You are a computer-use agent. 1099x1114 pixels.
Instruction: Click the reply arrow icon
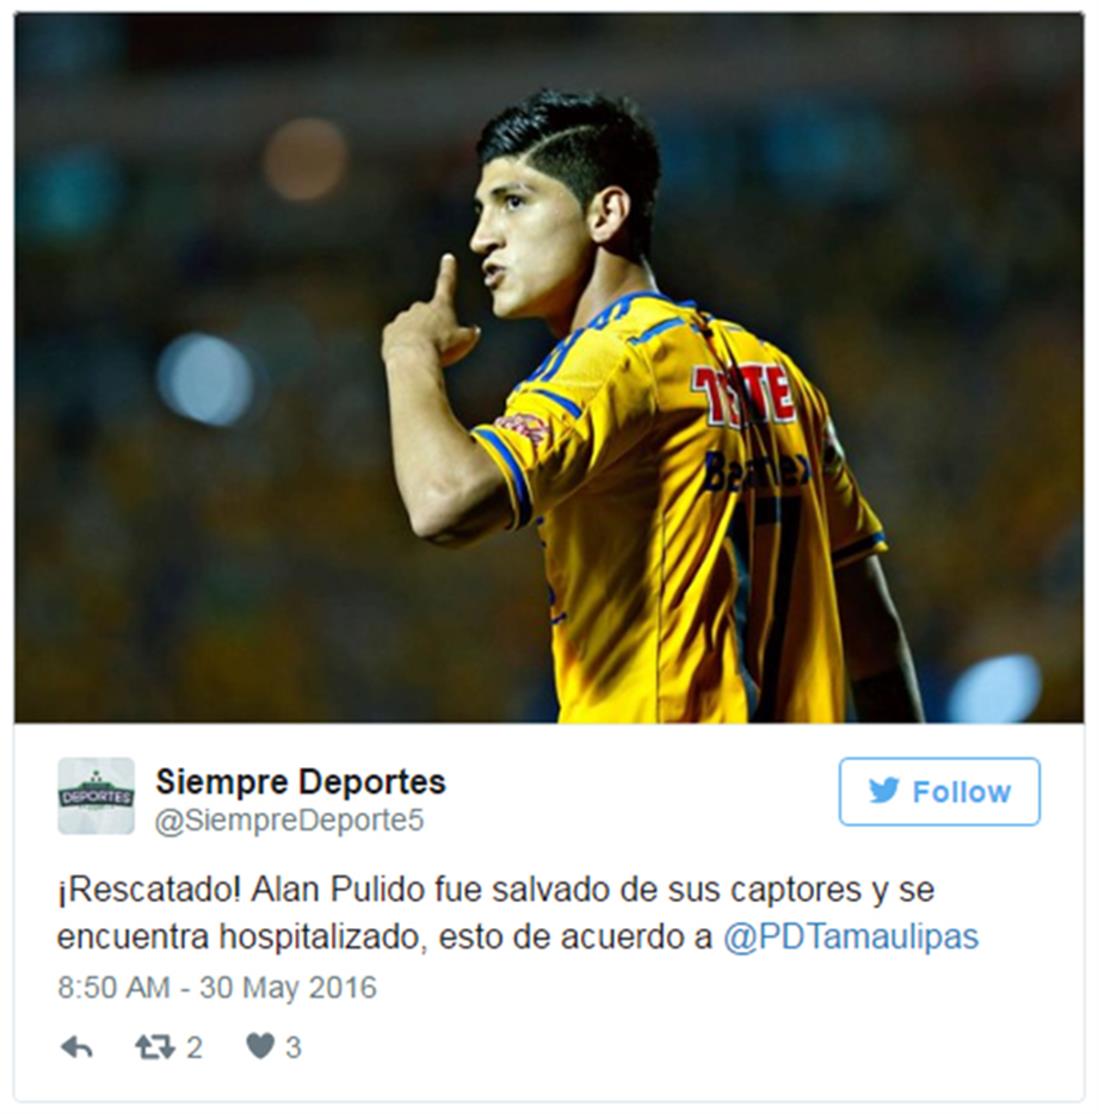click(77, 1047)
